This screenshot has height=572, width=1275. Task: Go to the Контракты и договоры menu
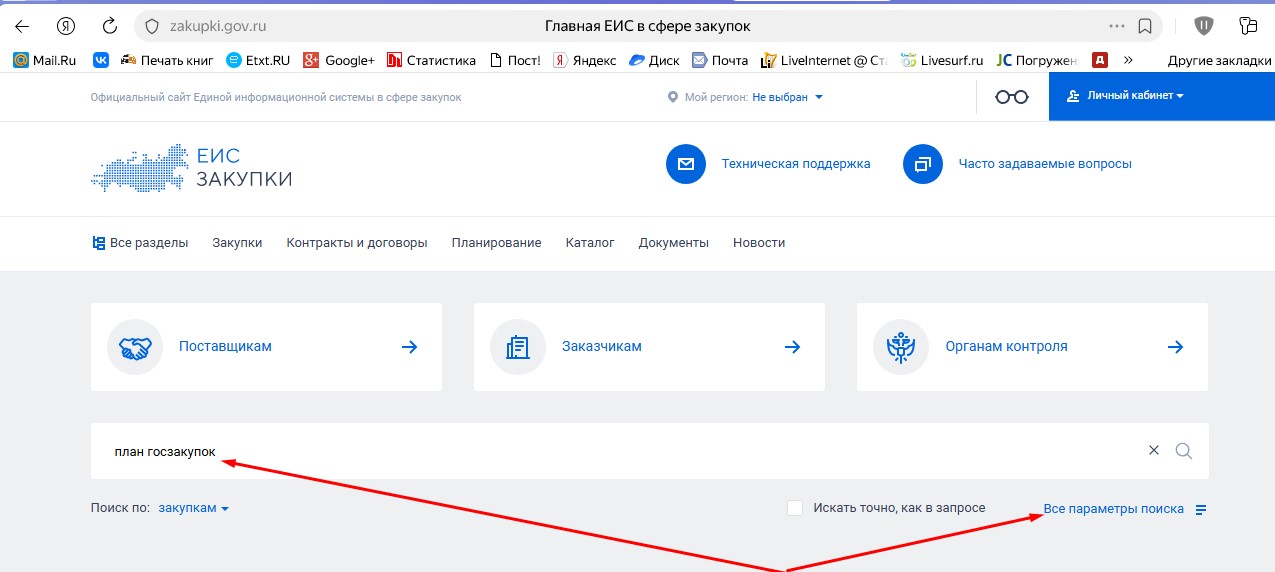click(356, 243)
